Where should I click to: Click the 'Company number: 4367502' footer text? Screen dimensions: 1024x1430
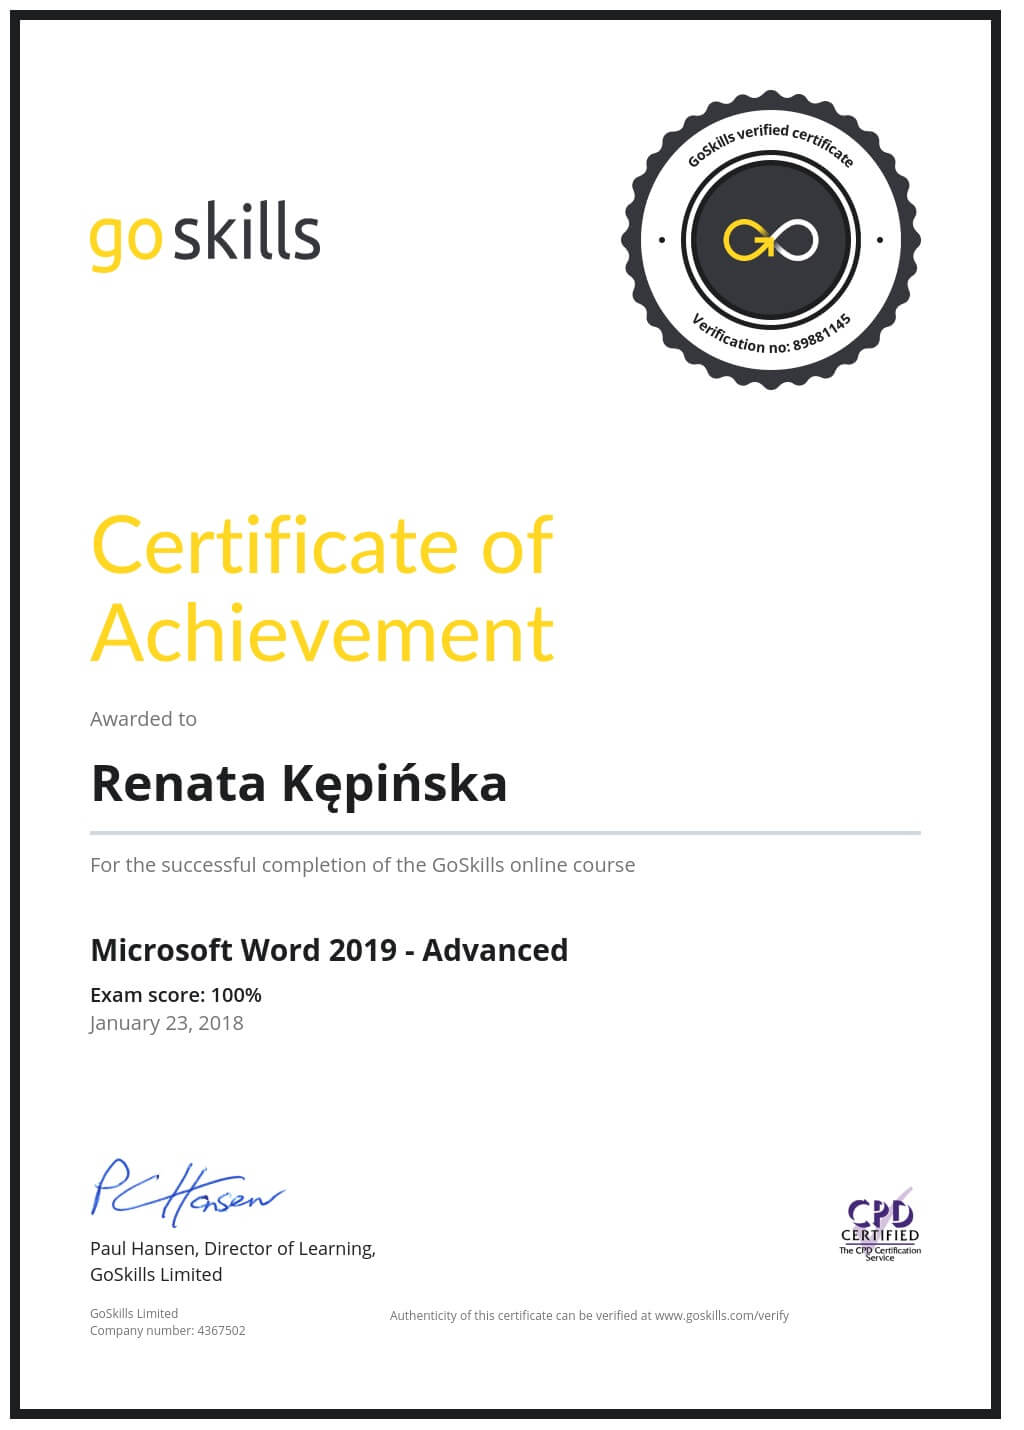tap(167, 1331)
